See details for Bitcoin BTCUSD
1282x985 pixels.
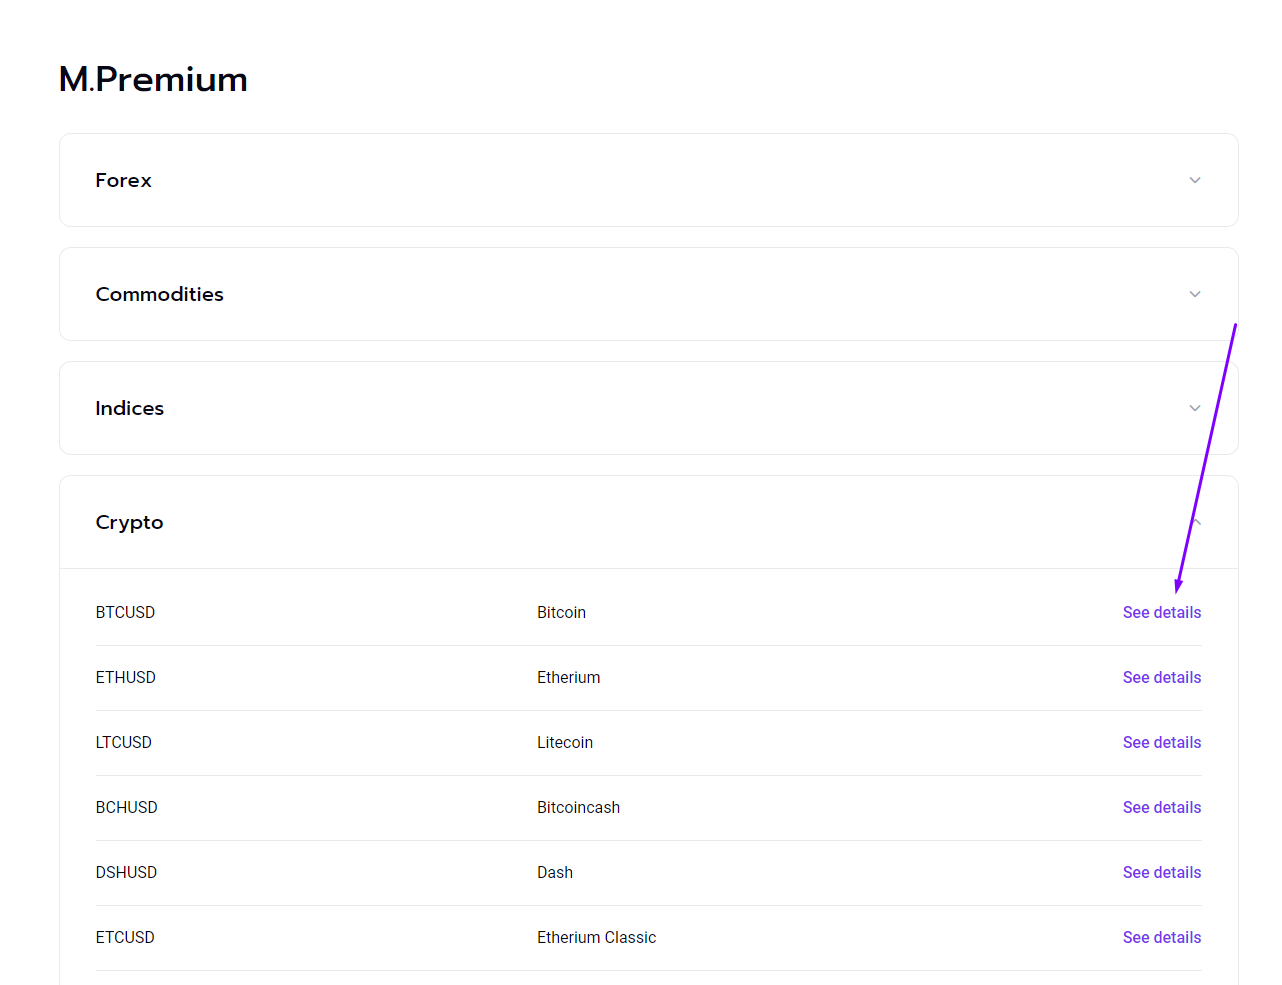(x=1162, y=612)
